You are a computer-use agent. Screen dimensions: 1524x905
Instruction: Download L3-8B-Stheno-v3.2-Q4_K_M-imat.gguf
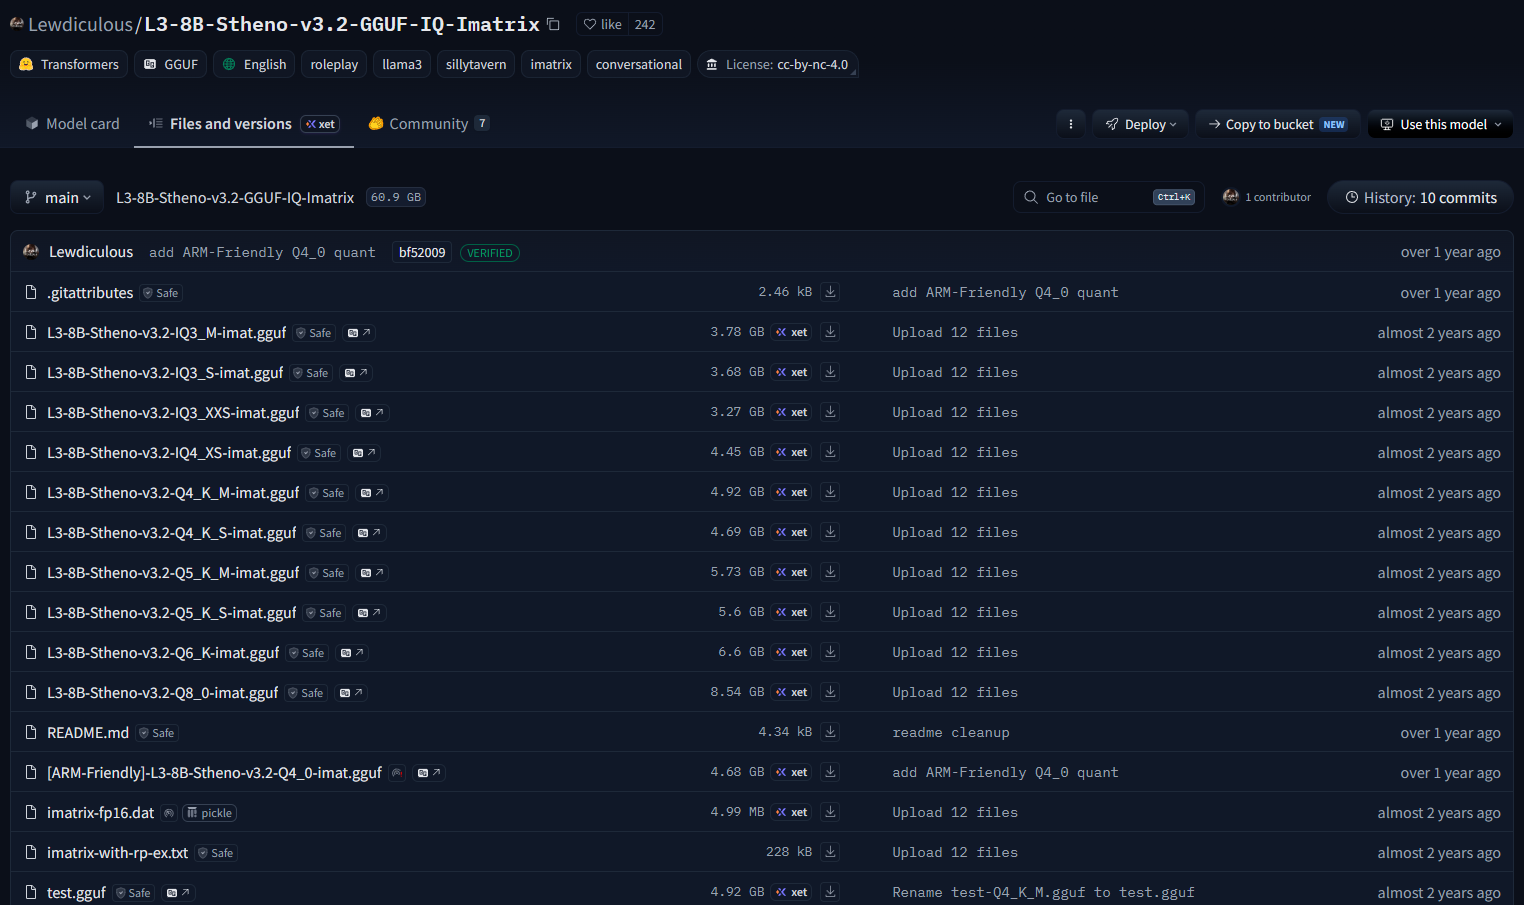point(830,492)
